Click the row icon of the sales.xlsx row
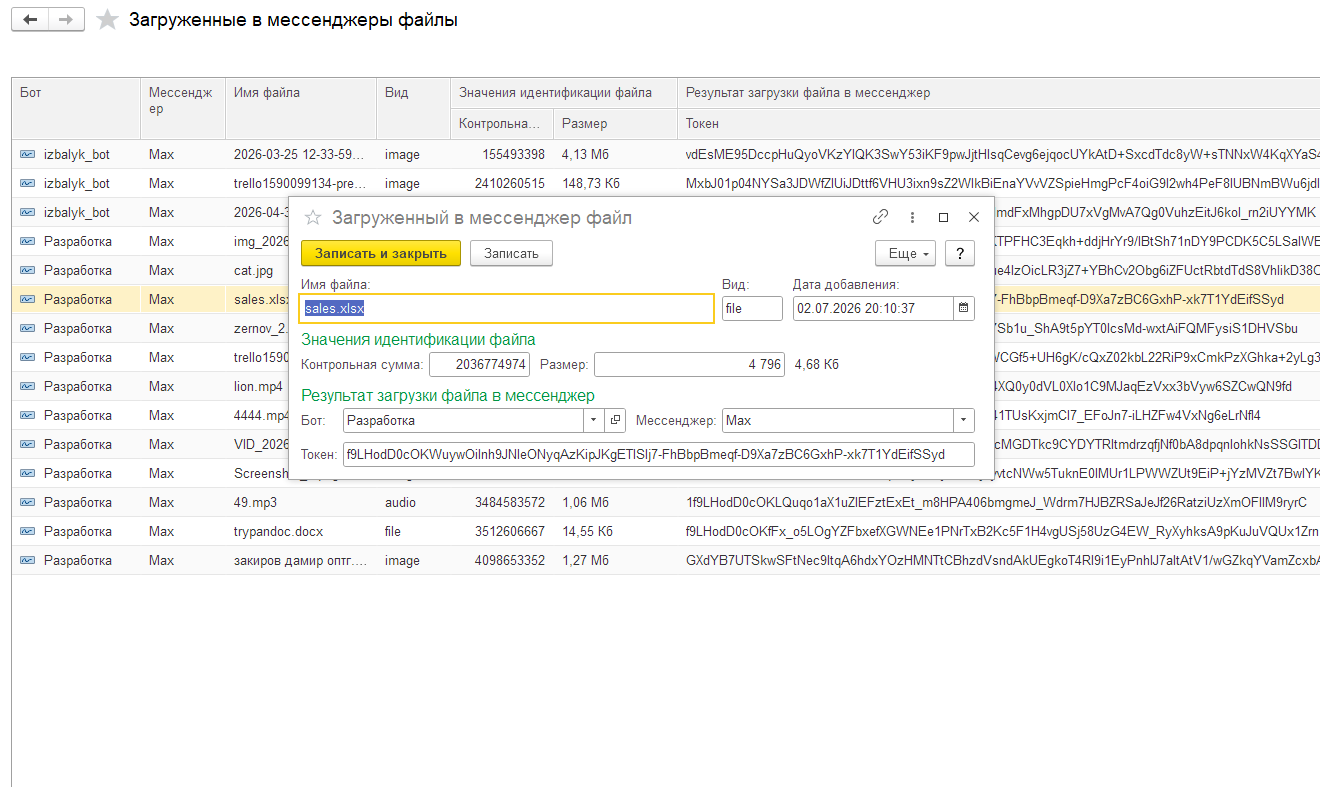Viewport: 1320px width, 787px height. click(27, 299)
